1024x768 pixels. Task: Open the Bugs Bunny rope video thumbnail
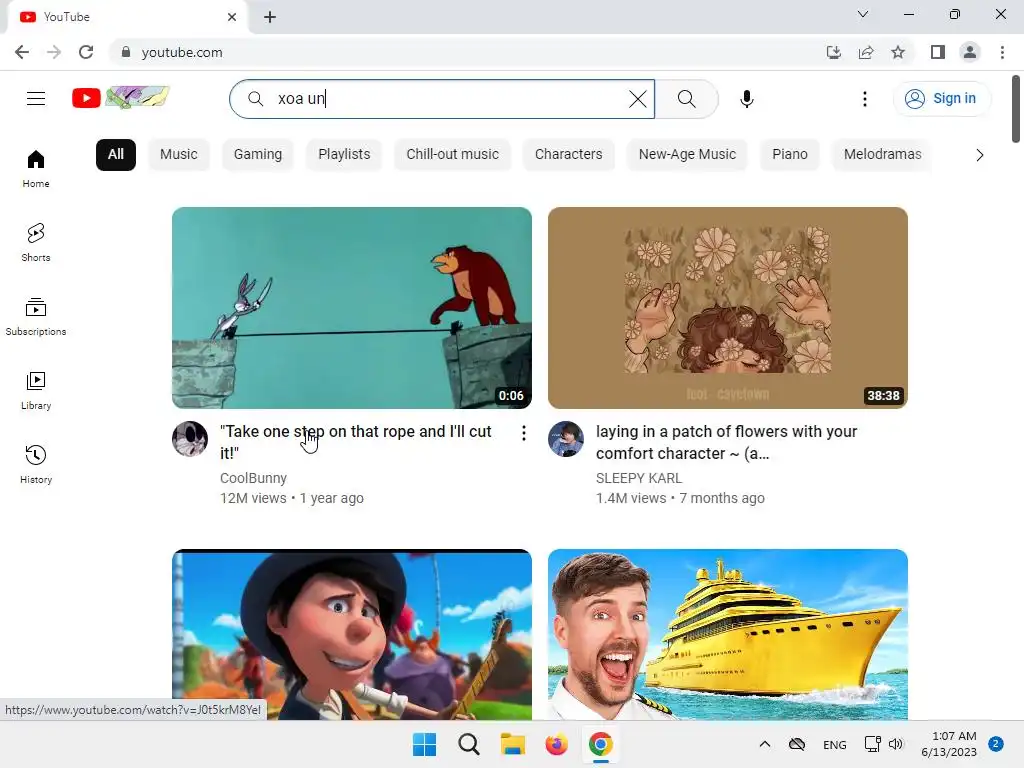[x=352, y=308]
